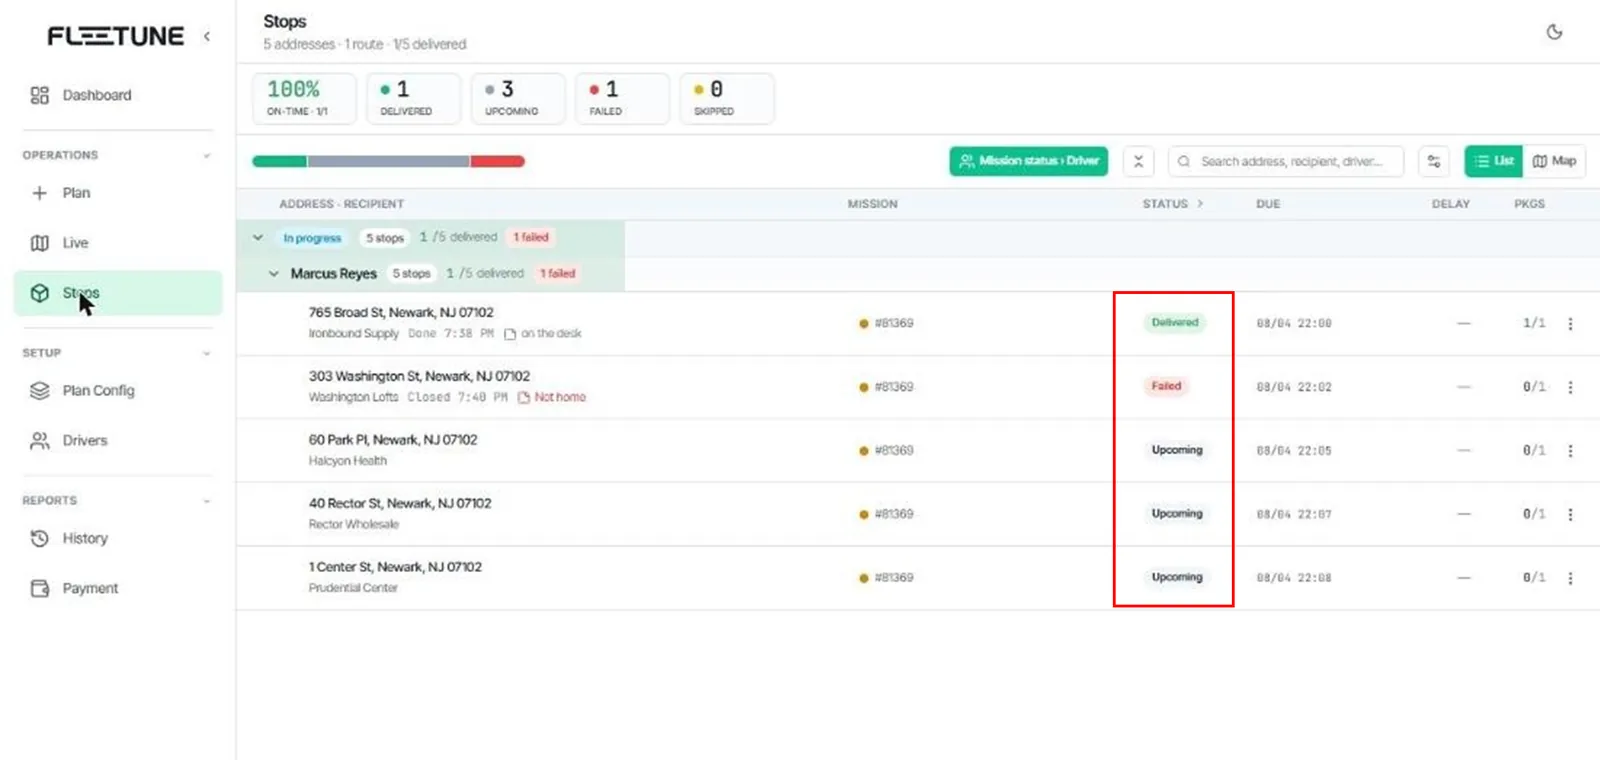The height and width of the screenshot is (760, 1600).
Task: Open the filter settings sliders icon
Action: (x=1434, y=161)
